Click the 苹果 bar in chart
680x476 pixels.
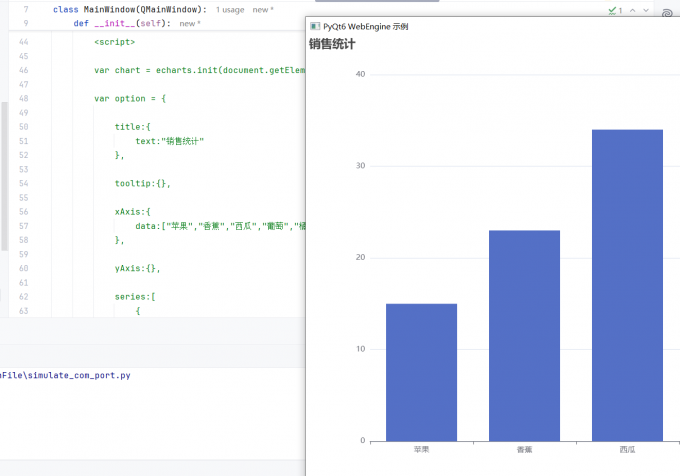(x=421, y=372)
